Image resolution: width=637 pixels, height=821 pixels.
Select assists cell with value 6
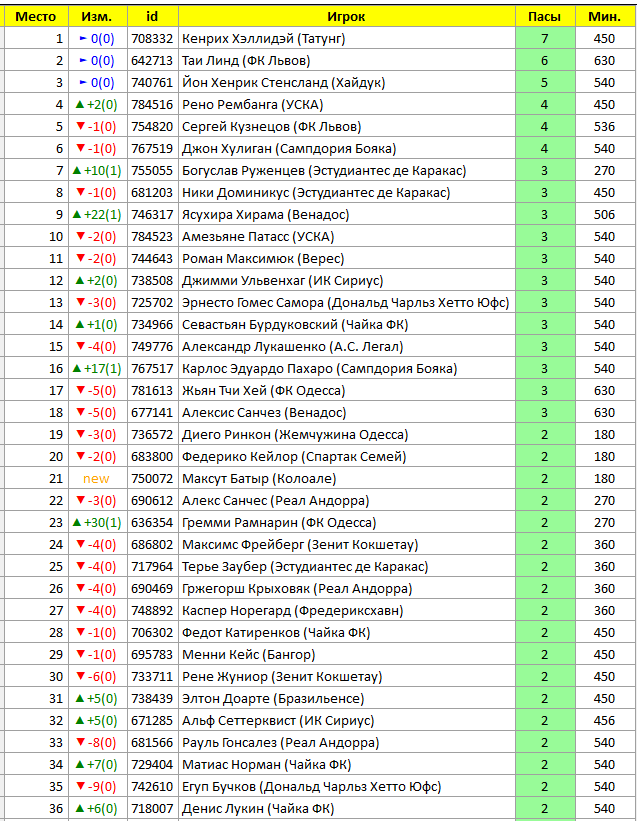[544, 61]
